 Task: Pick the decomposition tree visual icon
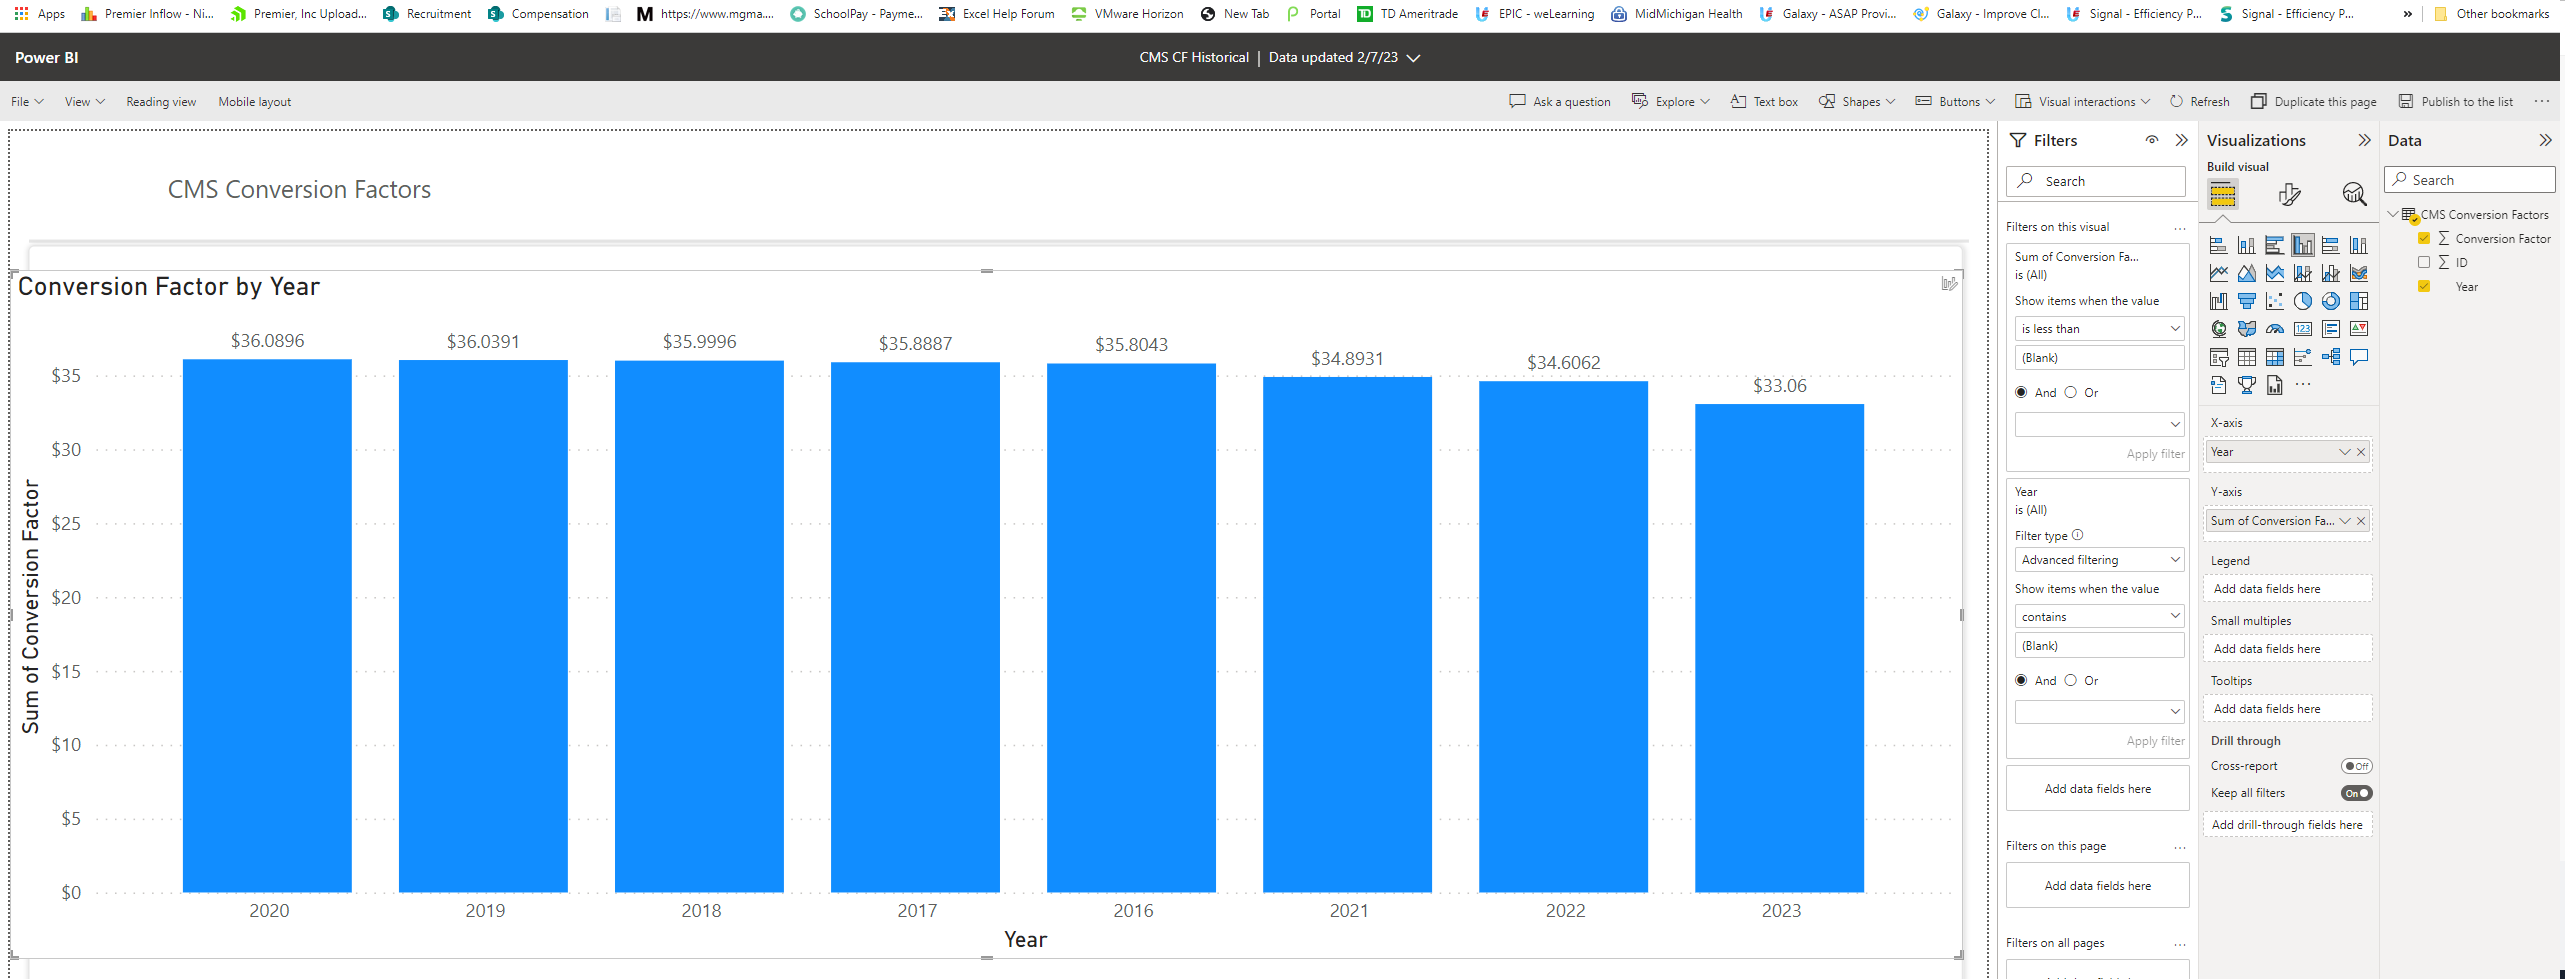click(x=2330, y=357)
